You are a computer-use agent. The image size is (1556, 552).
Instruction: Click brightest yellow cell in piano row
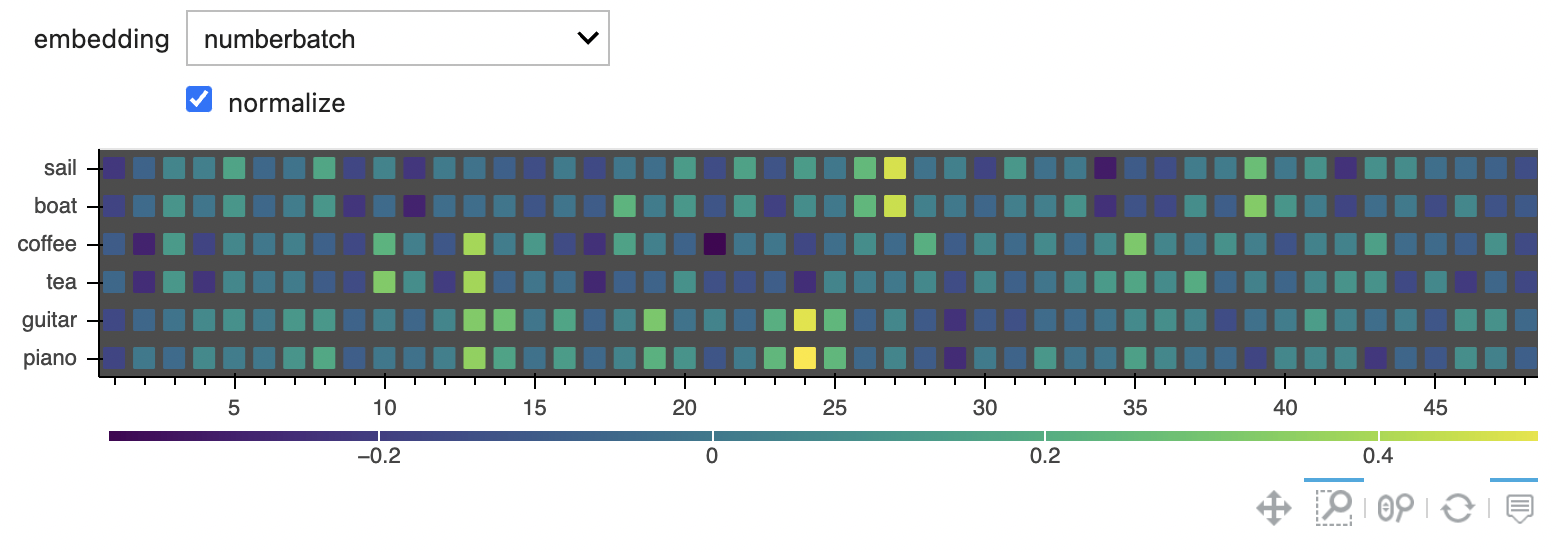805,358
